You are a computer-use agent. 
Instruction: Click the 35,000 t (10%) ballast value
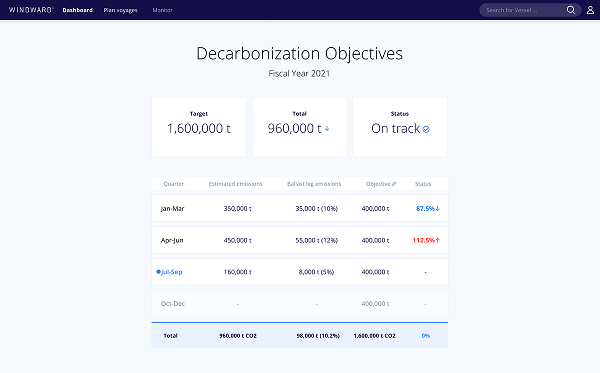click(316, 208)
